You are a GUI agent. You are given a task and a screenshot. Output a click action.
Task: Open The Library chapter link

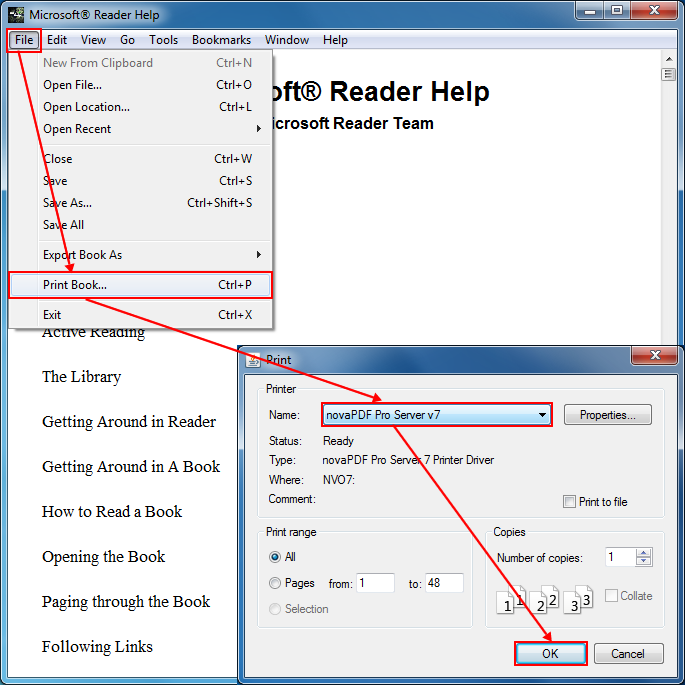[81, 377]
